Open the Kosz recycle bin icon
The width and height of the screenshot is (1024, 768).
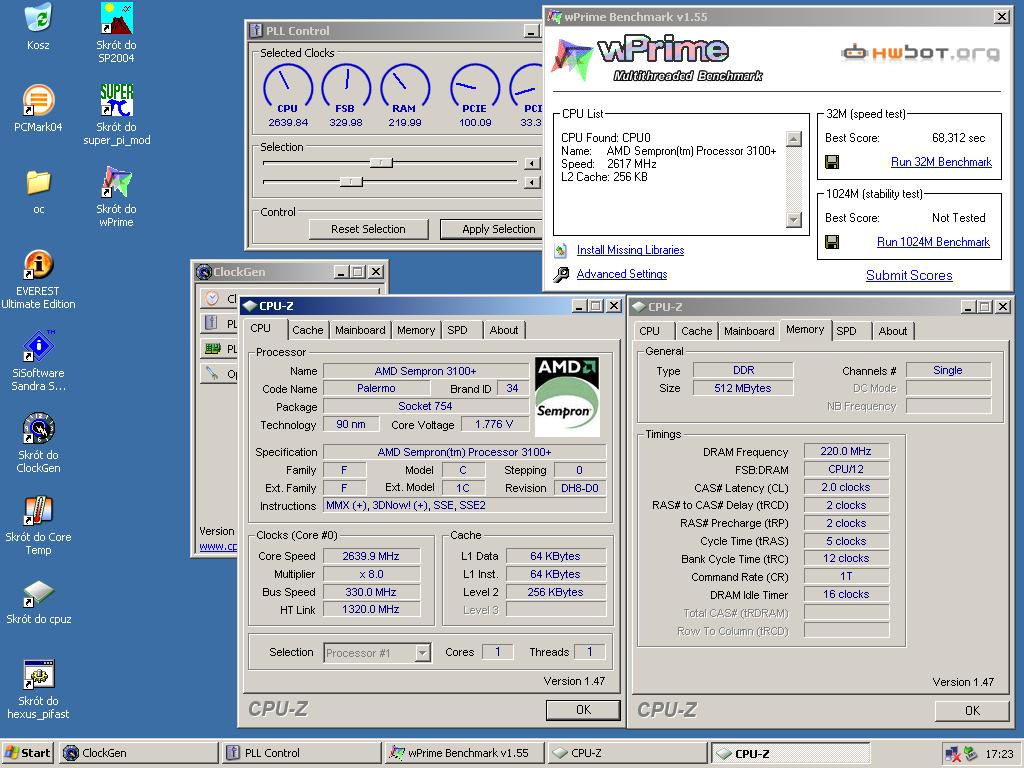click(38, 18)
